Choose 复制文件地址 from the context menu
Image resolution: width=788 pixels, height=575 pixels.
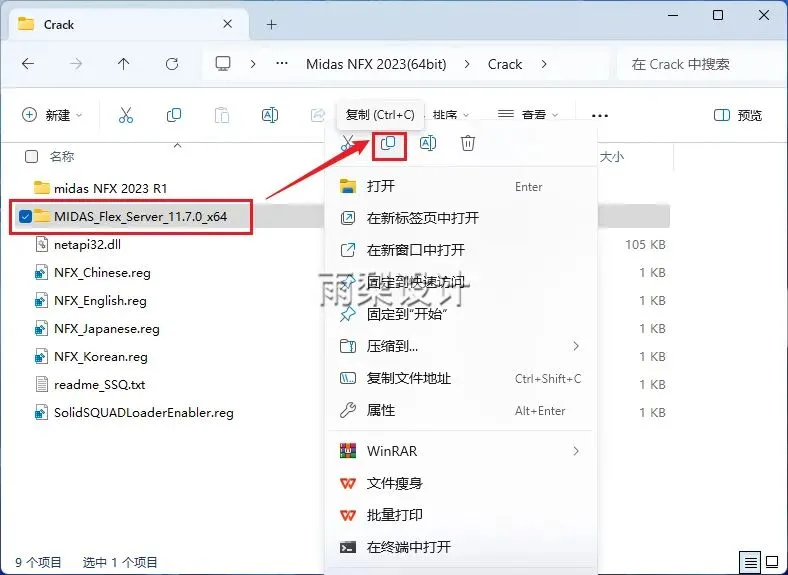(461, 378)
